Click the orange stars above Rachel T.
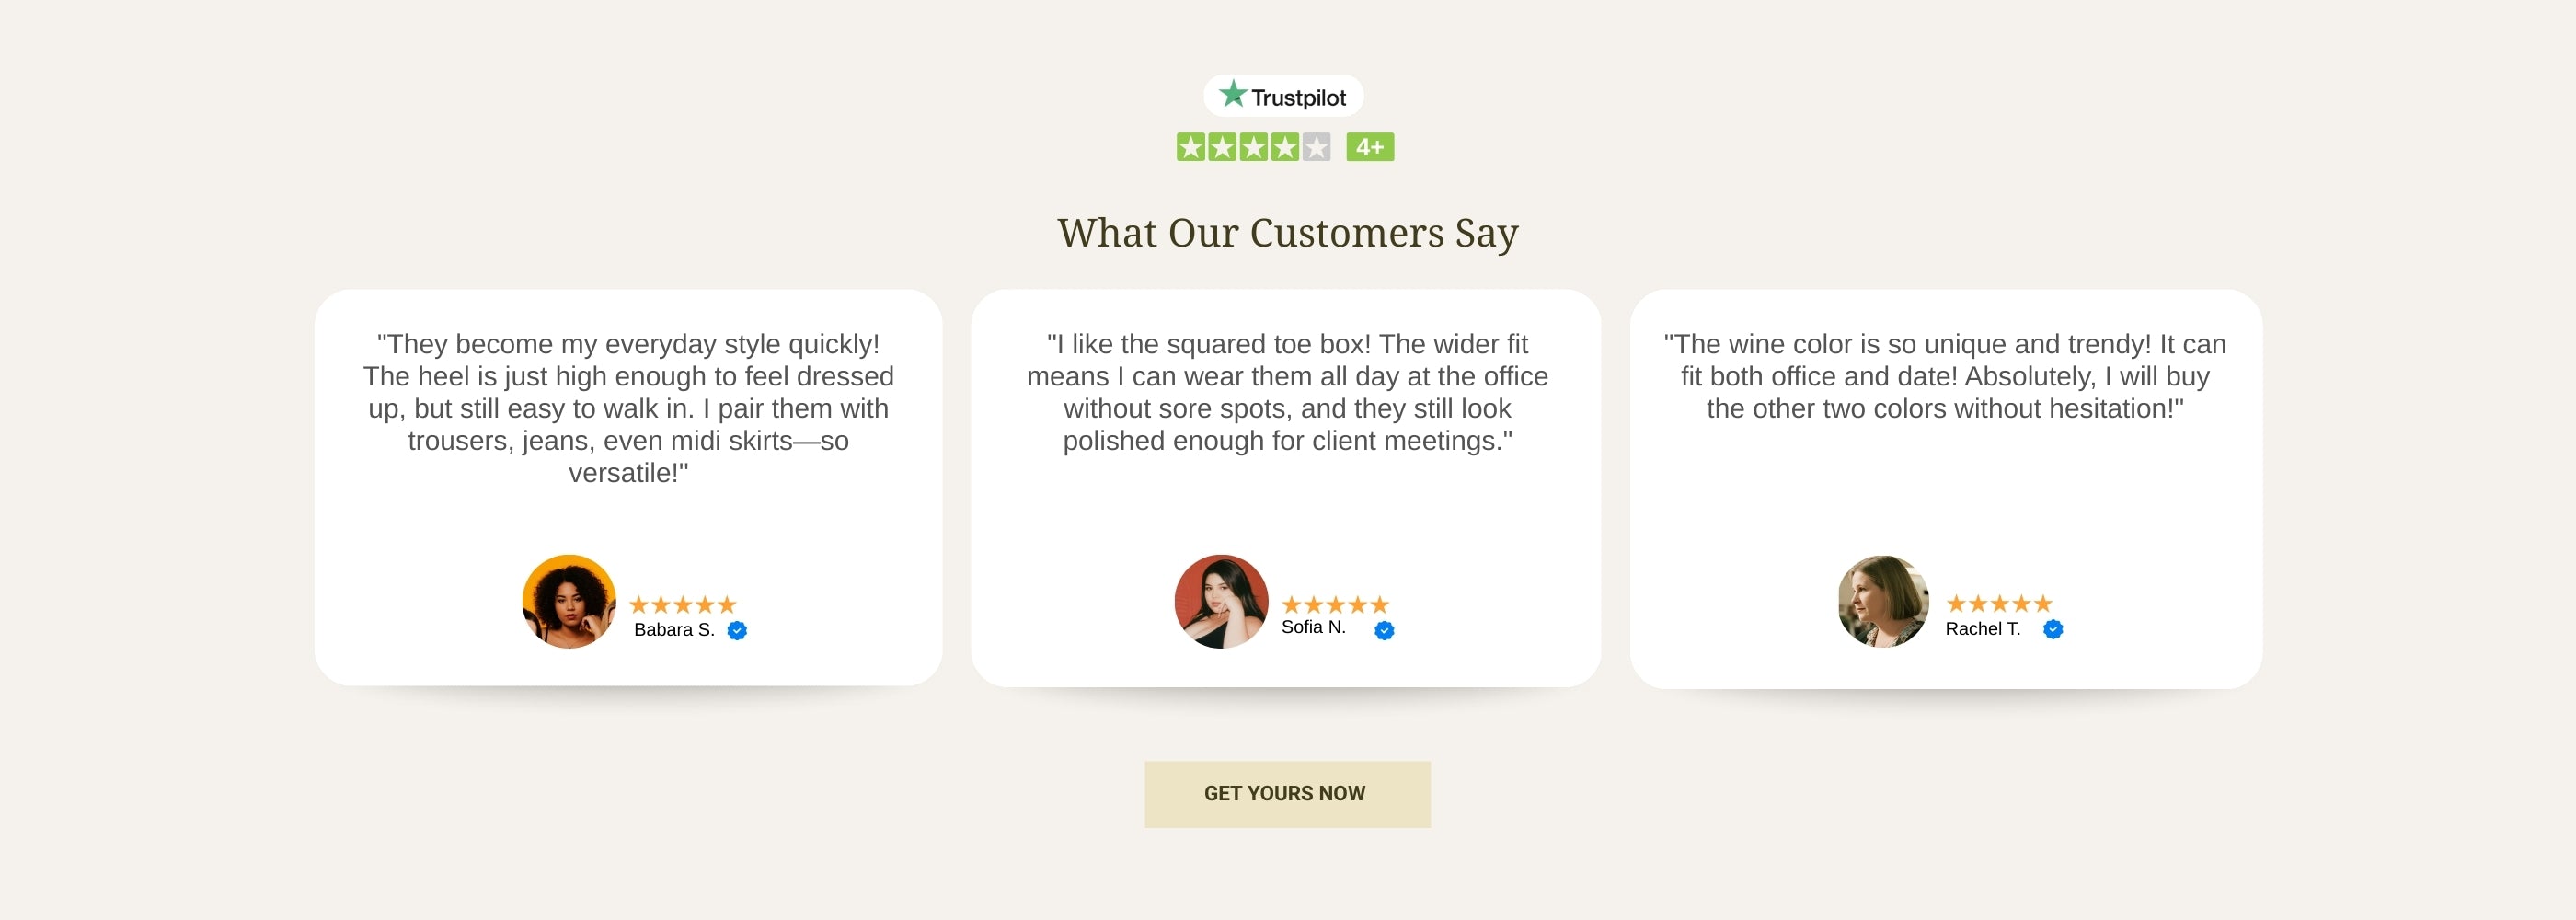2576x920 pixels. [1998, 603]
